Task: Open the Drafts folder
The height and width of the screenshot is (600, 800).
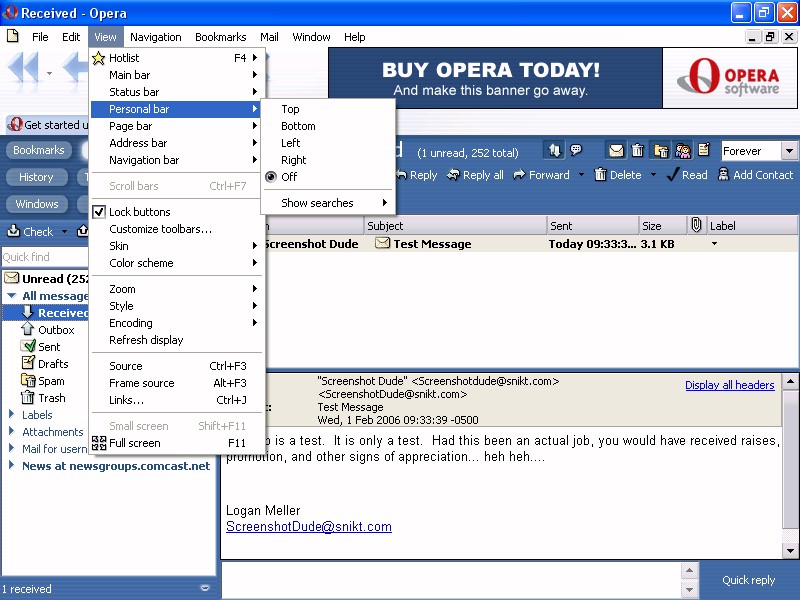Action: 45,363
